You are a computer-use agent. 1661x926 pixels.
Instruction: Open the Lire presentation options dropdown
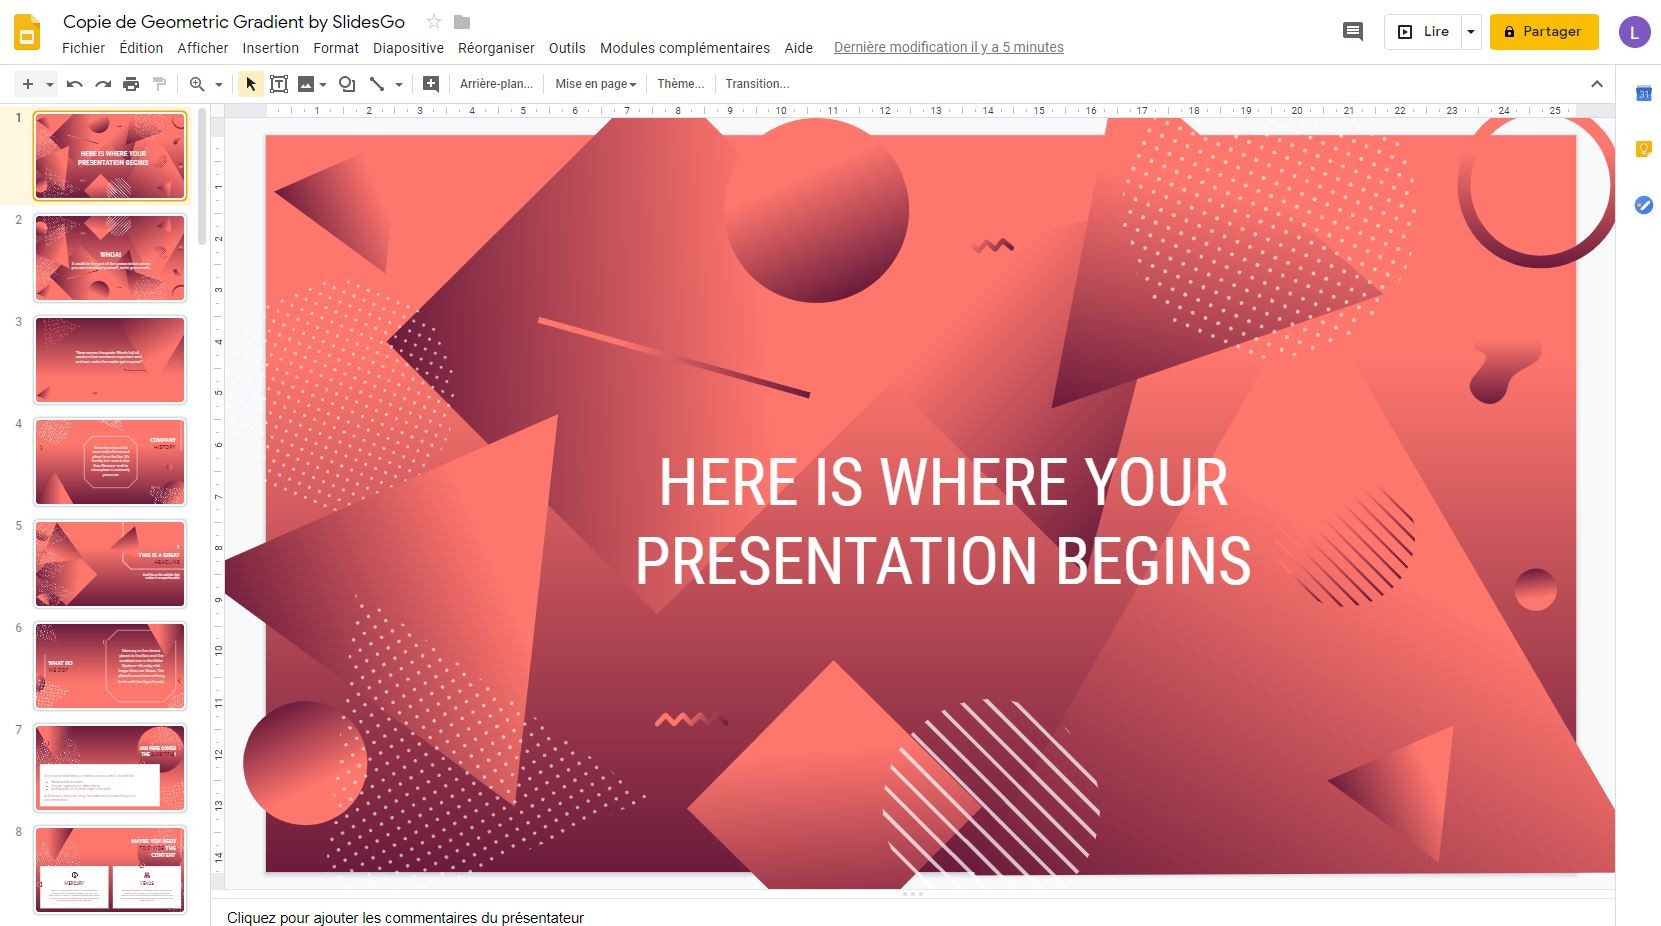tap(1470, 31)
